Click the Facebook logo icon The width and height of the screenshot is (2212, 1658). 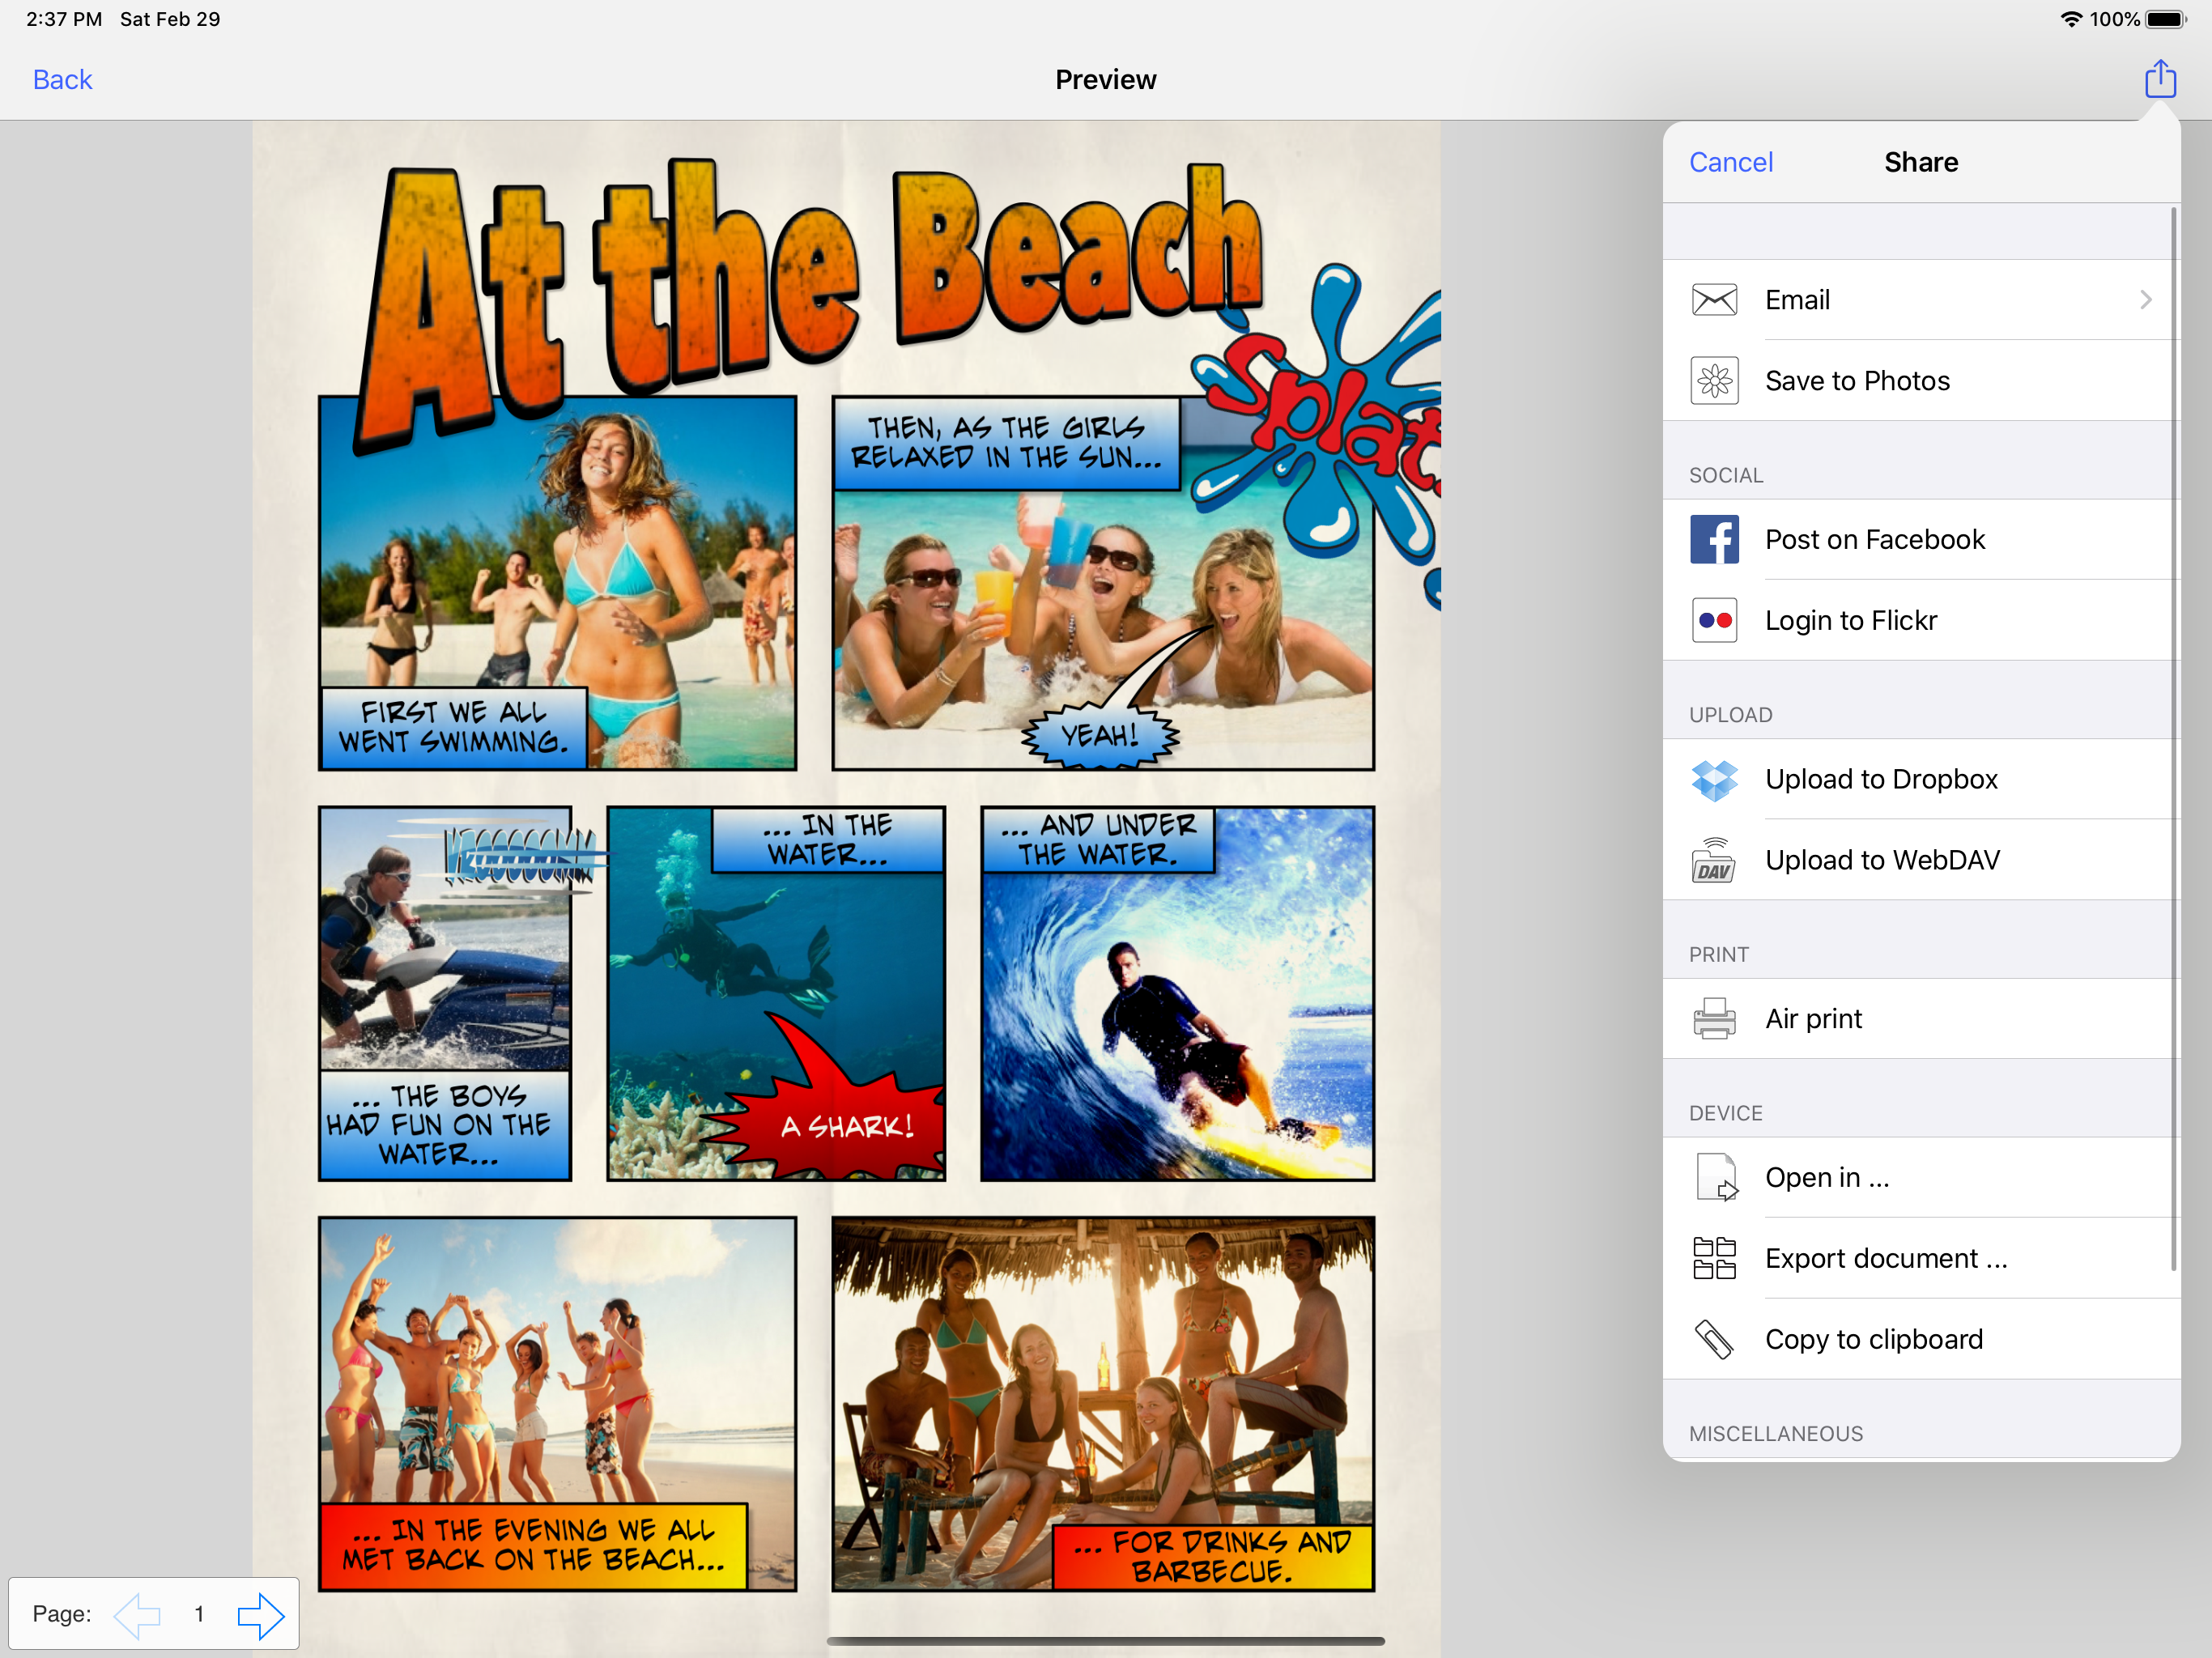click(1714, 540)
